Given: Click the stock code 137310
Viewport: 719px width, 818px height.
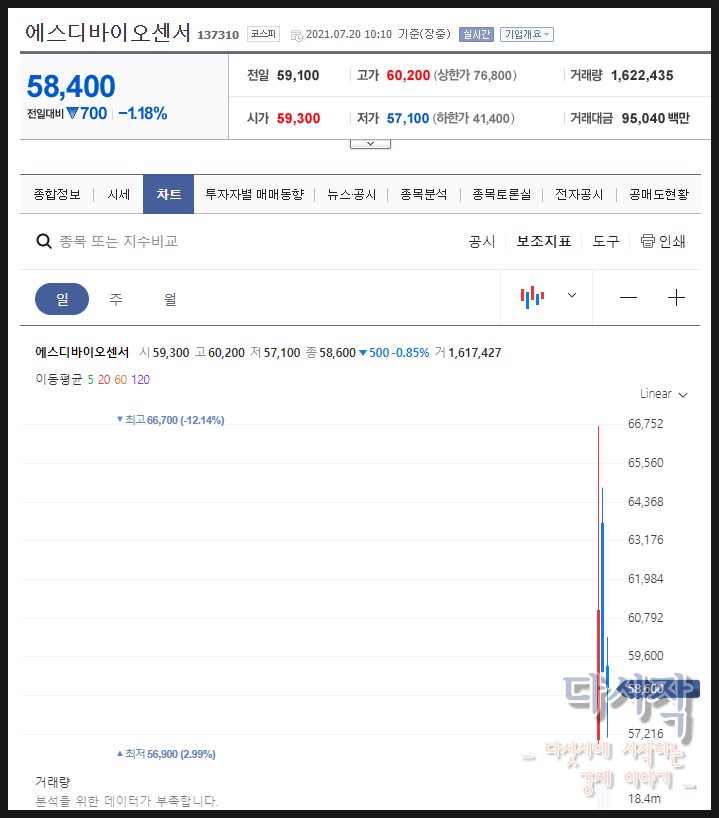Looking at the screenshot, I should coord(218,35).
